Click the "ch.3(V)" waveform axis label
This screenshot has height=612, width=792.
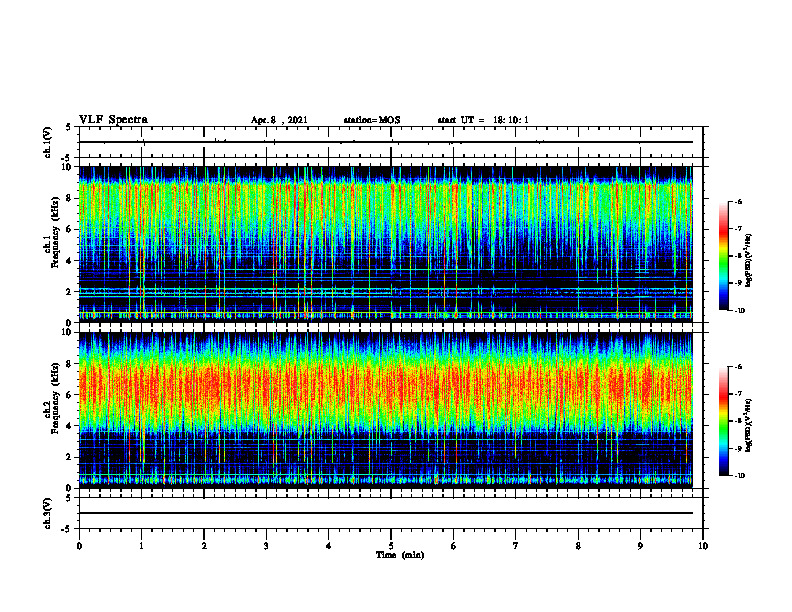pyautogui.click(x=47, y=513)
